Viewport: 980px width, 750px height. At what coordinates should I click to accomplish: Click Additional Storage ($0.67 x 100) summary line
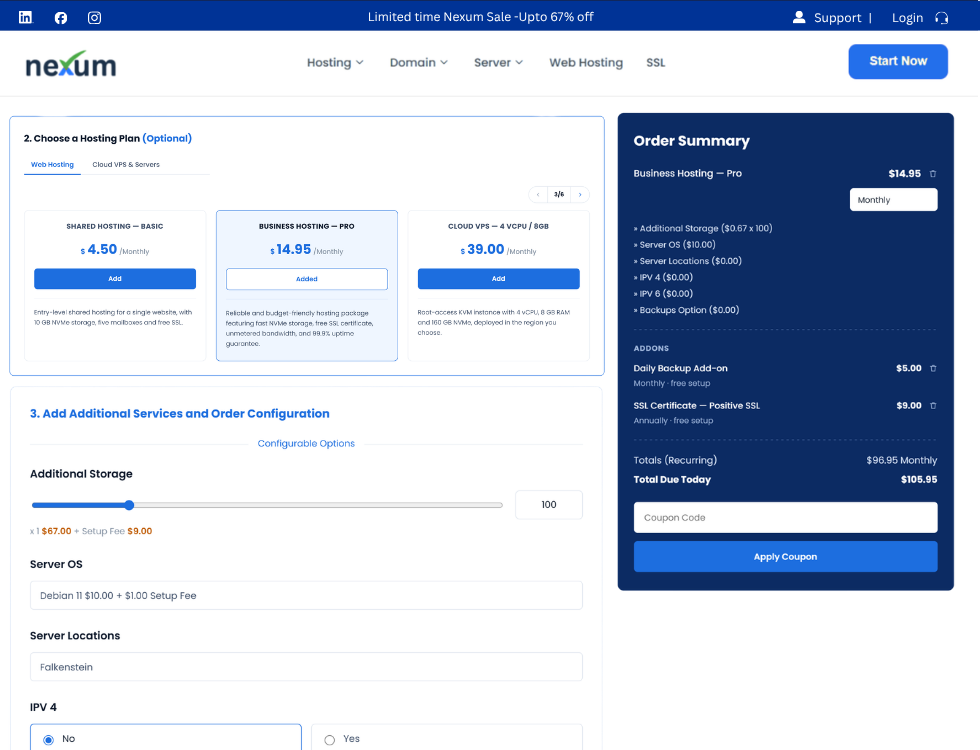pos(703,228)
